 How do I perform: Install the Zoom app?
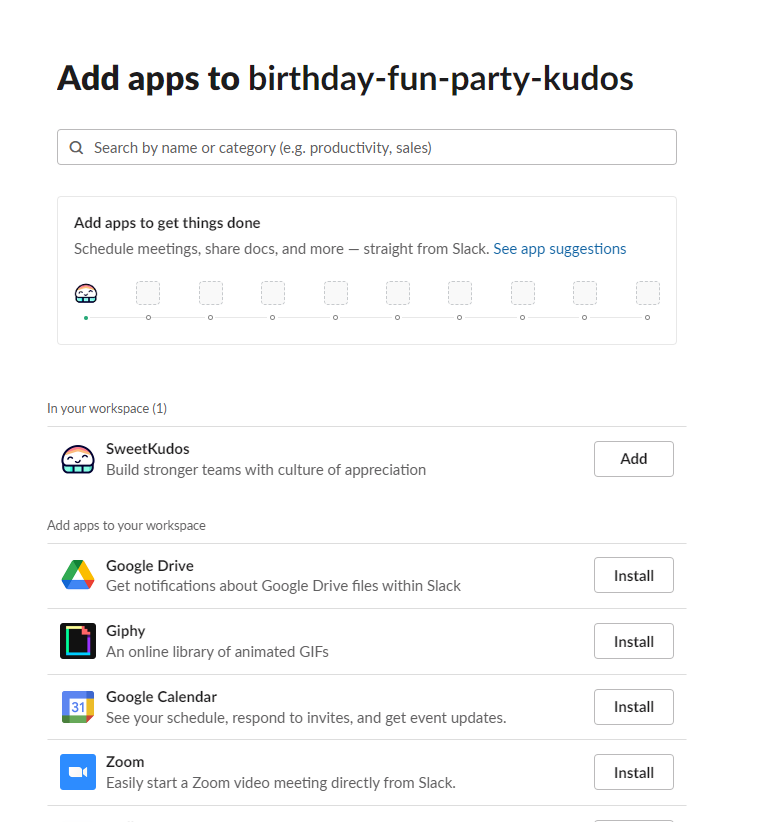[633, 772]
